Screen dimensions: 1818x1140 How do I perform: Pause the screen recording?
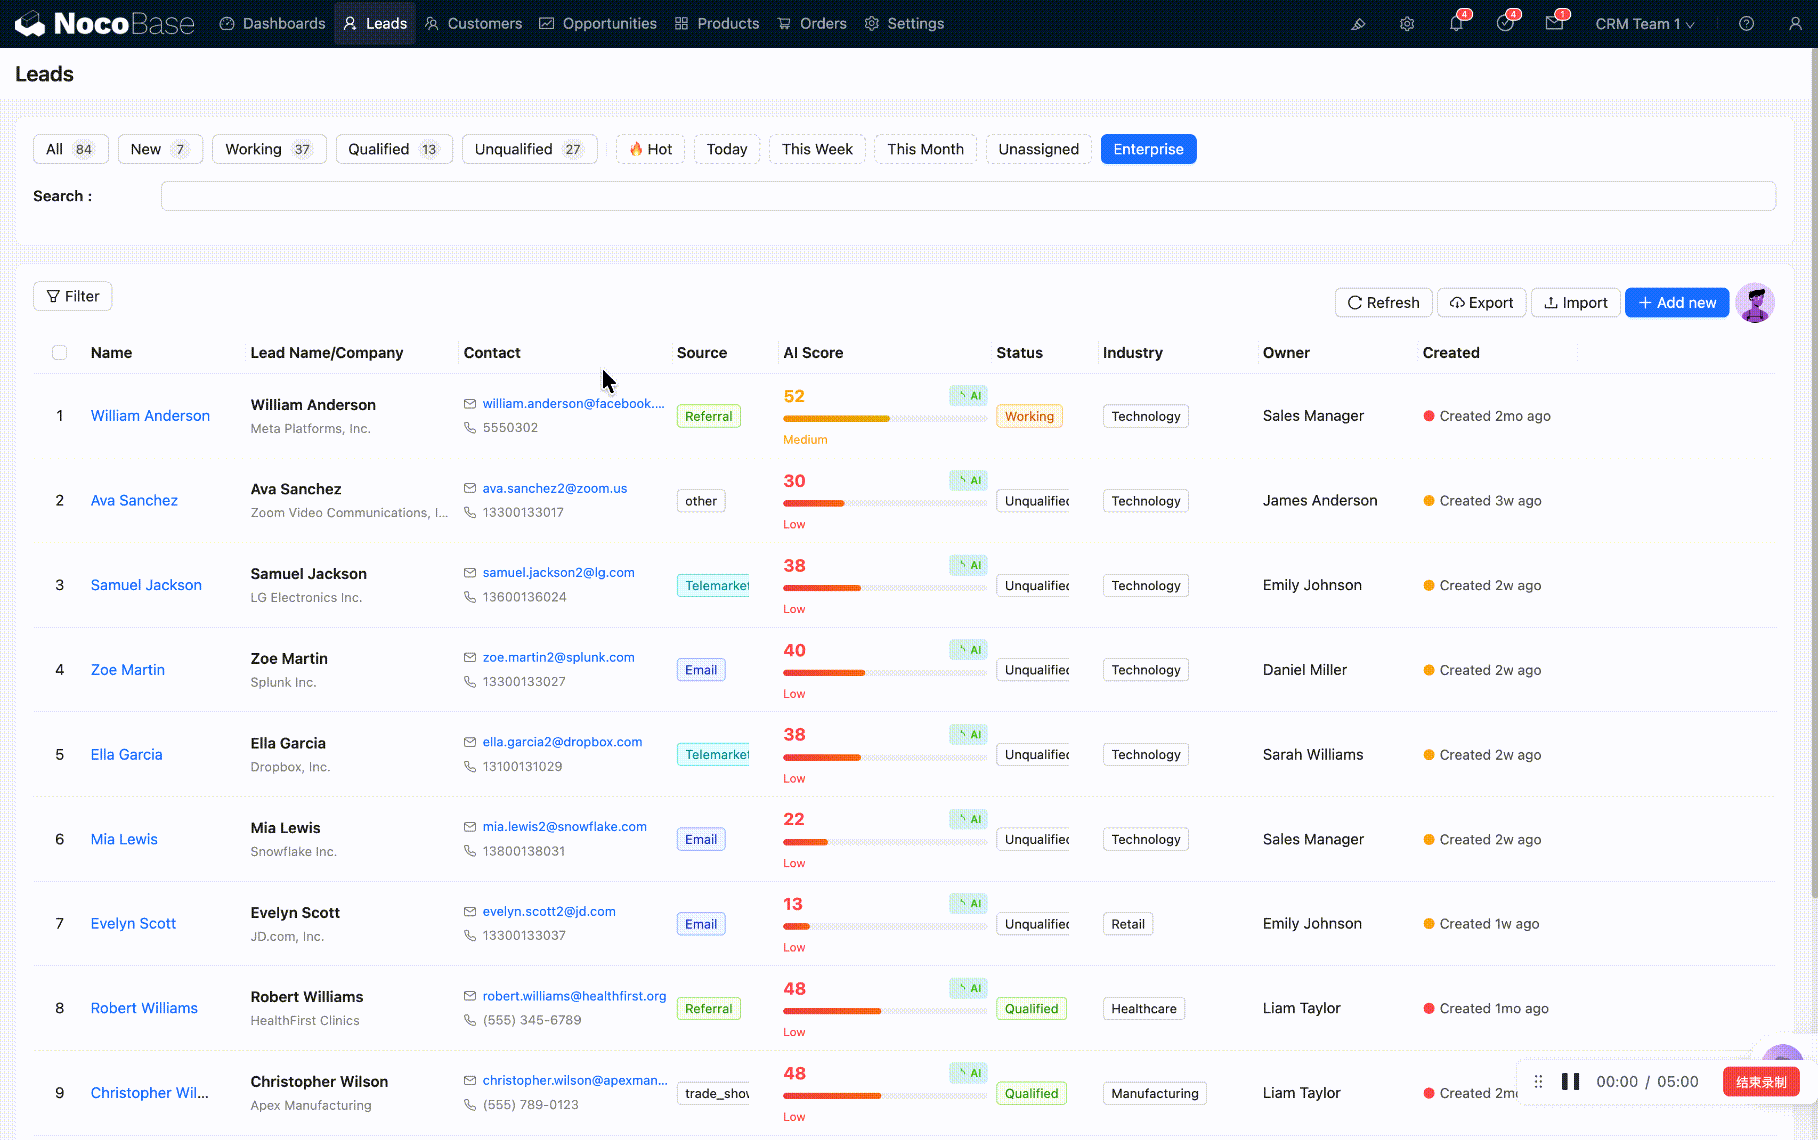[1571, 1082]
